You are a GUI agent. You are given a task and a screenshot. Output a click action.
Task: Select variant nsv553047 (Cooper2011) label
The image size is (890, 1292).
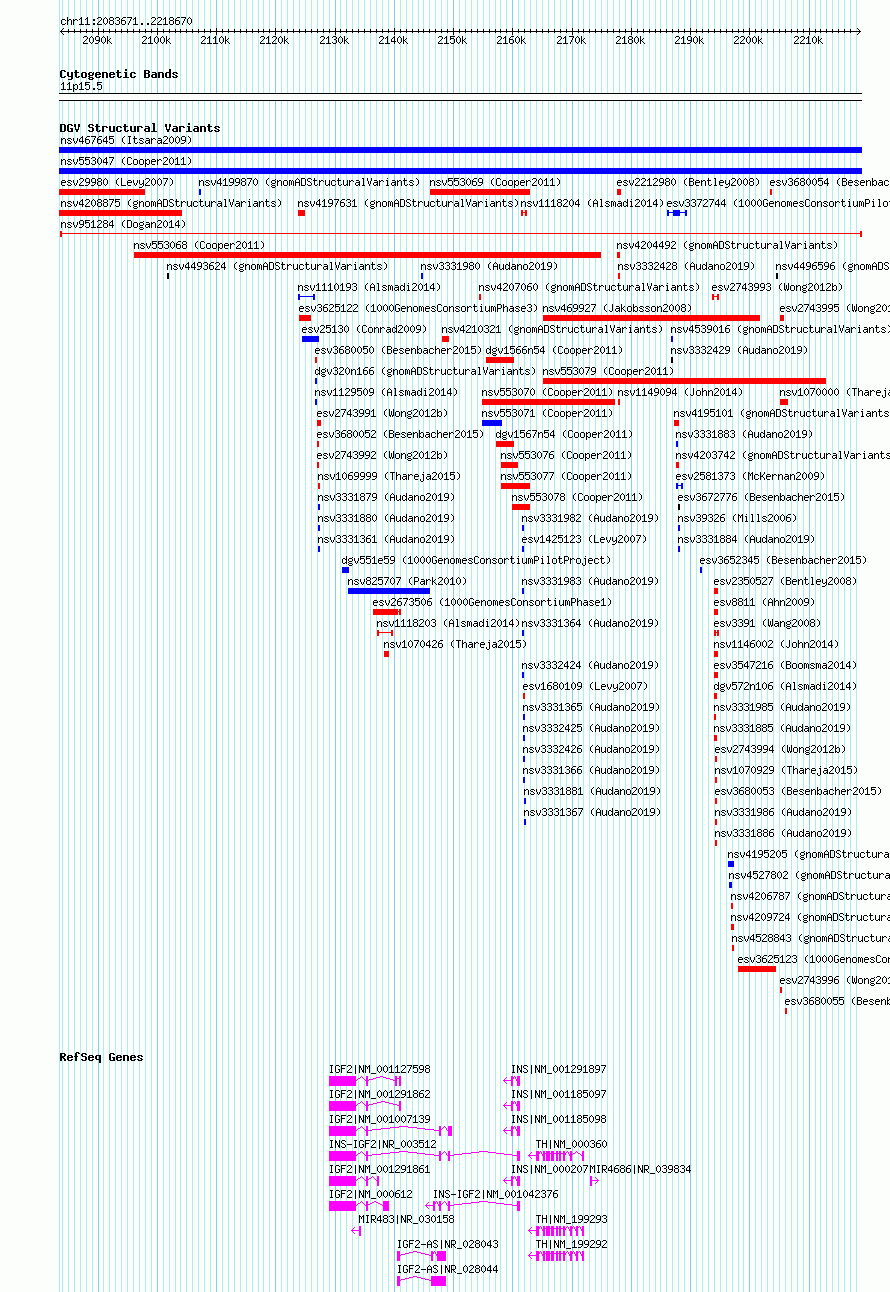(125, 161)
